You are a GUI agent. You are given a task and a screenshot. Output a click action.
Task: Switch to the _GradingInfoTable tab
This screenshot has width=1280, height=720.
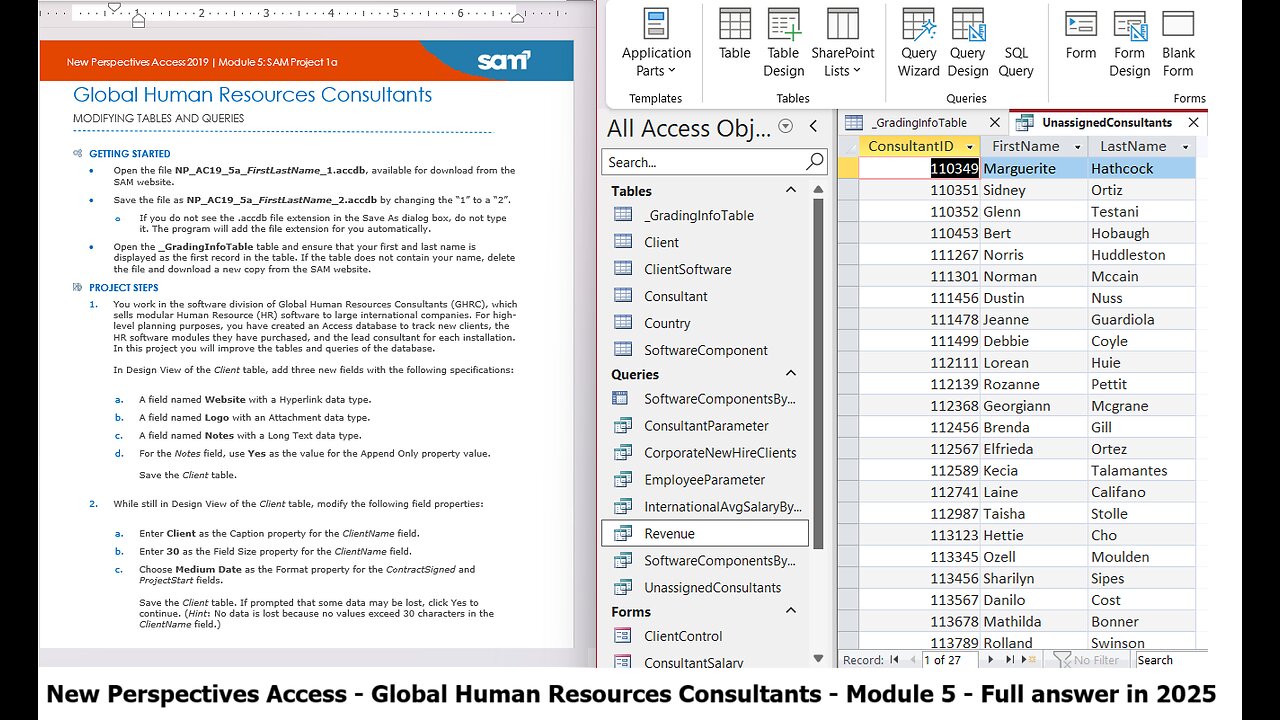click(x=918, y=122)
